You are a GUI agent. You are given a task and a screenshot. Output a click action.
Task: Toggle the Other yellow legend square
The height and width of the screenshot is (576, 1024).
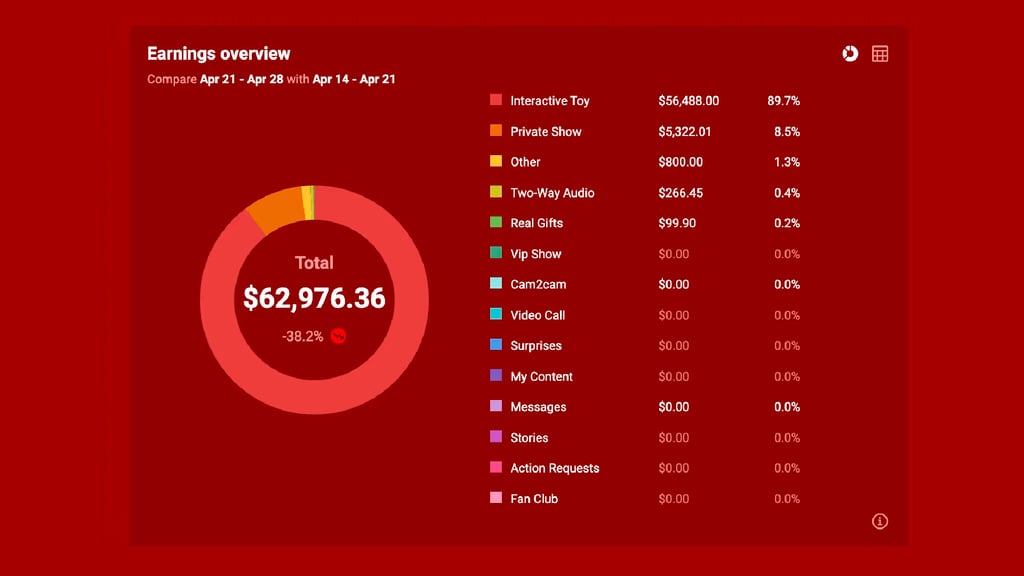[496, 161]
